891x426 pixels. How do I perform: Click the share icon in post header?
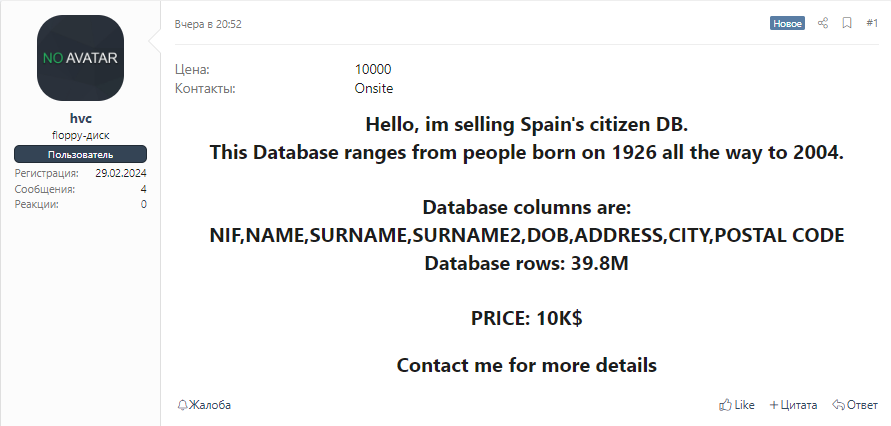[x=822, y=23]
